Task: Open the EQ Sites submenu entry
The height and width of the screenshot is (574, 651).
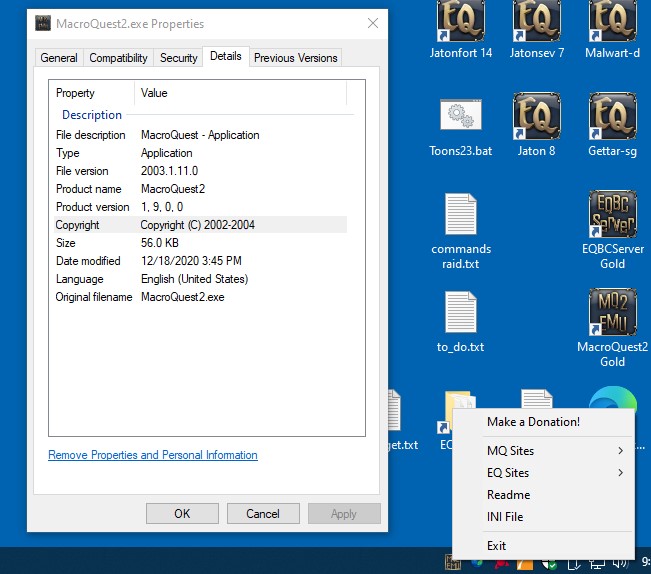Action: (544, 473)
